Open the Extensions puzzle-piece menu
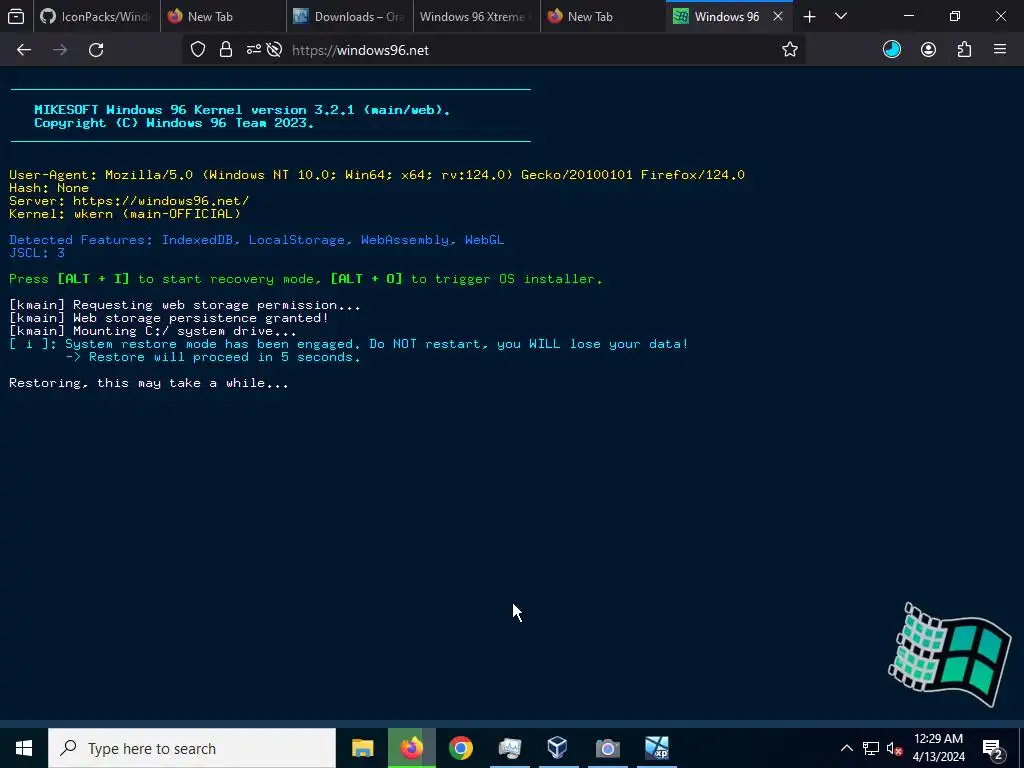Image resolution: width=1024 pixels, height=768 pixels. click(x=964, y=50)
